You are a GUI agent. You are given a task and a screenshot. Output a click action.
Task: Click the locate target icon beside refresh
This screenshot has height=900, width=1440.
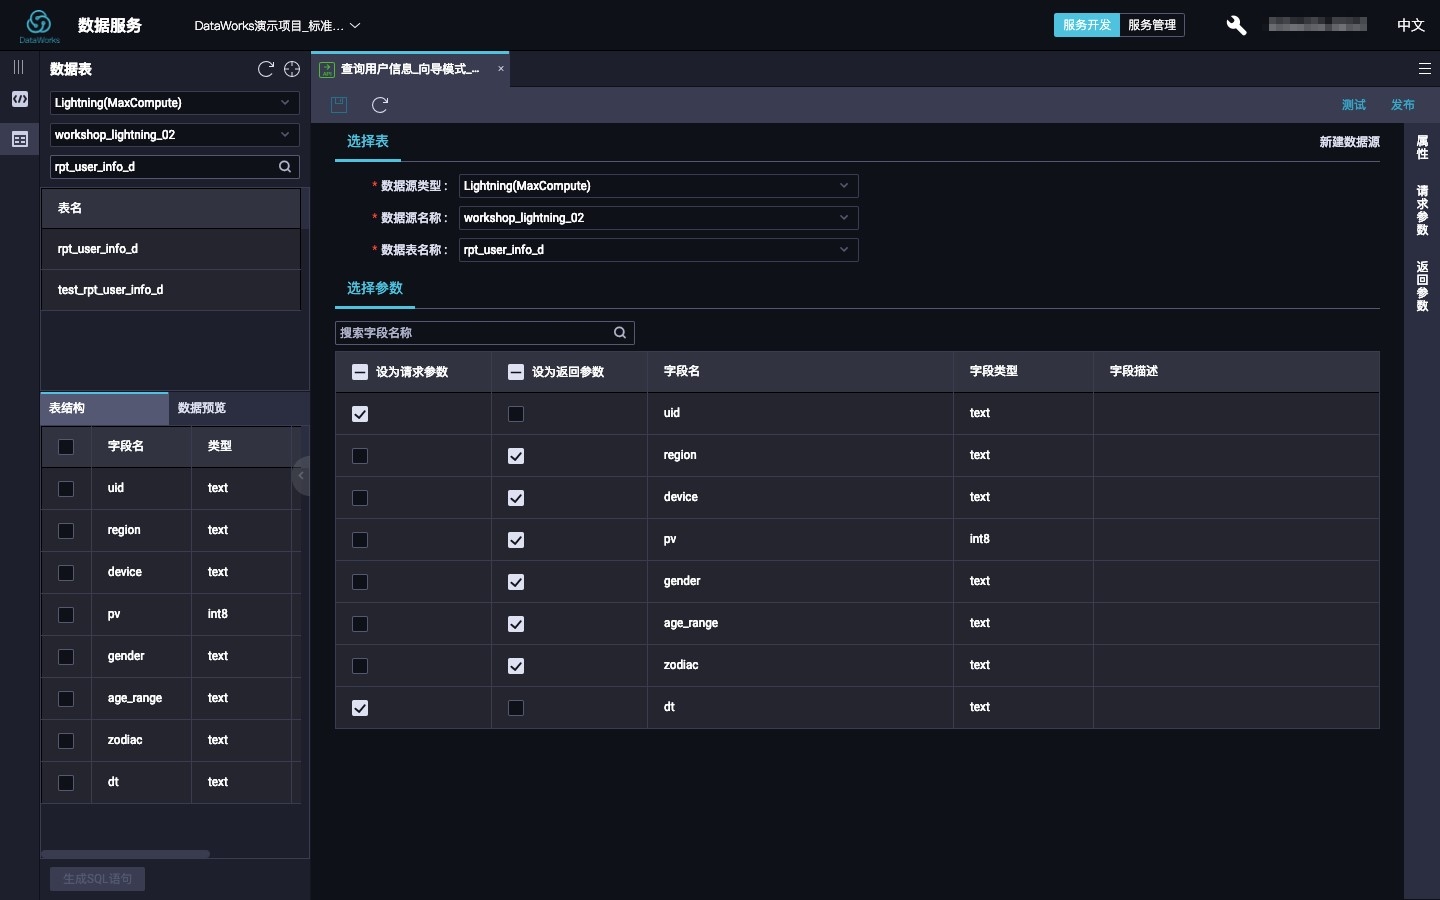[x=292, y=69]
